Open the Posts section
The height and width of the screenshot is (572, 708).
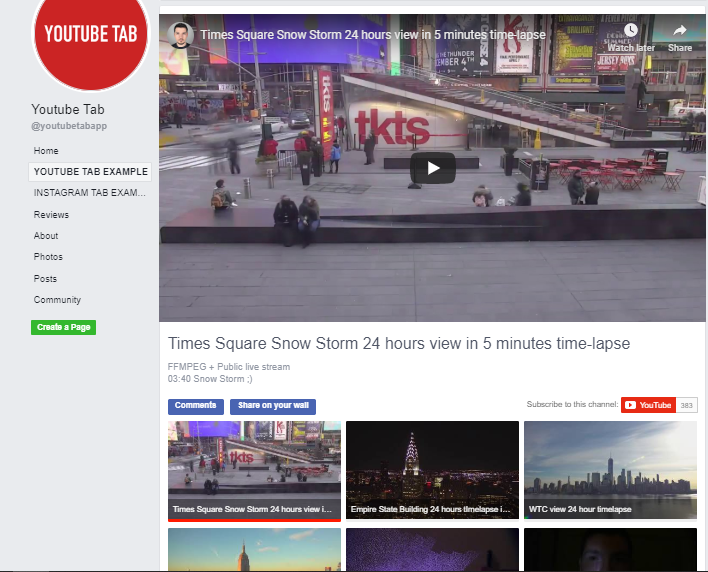(x=45, y=279)
